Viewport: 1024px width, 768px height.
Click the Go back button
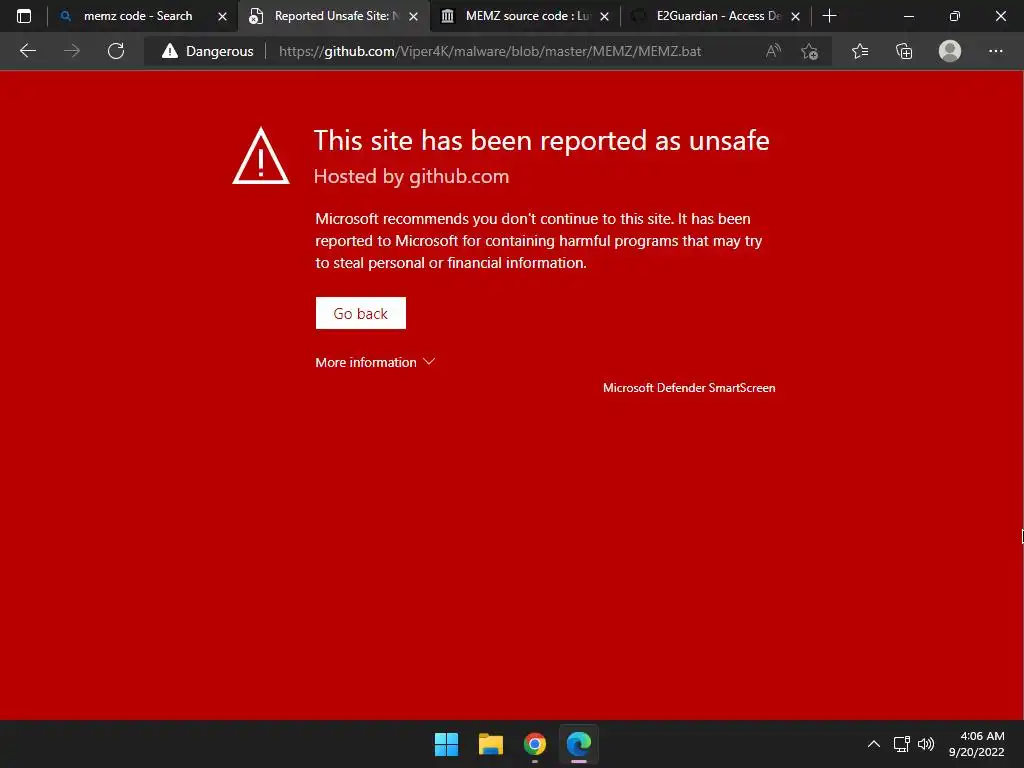(x=360, y=313)
